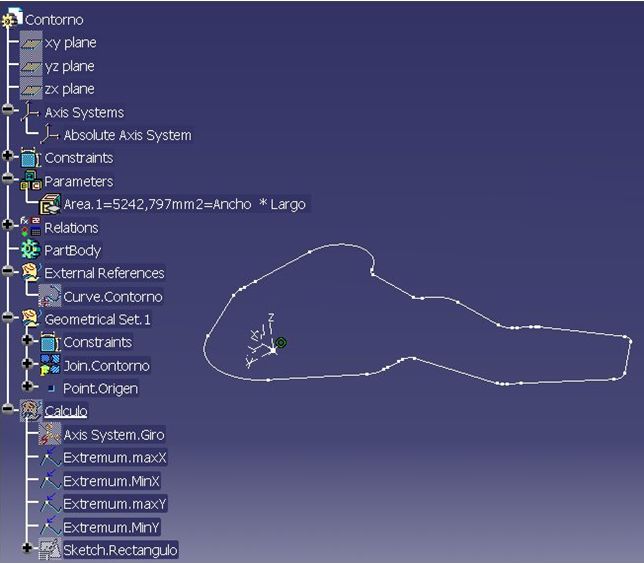Select the Extremum.maxX icon
The image size is (644, 564).
point(50,458)
